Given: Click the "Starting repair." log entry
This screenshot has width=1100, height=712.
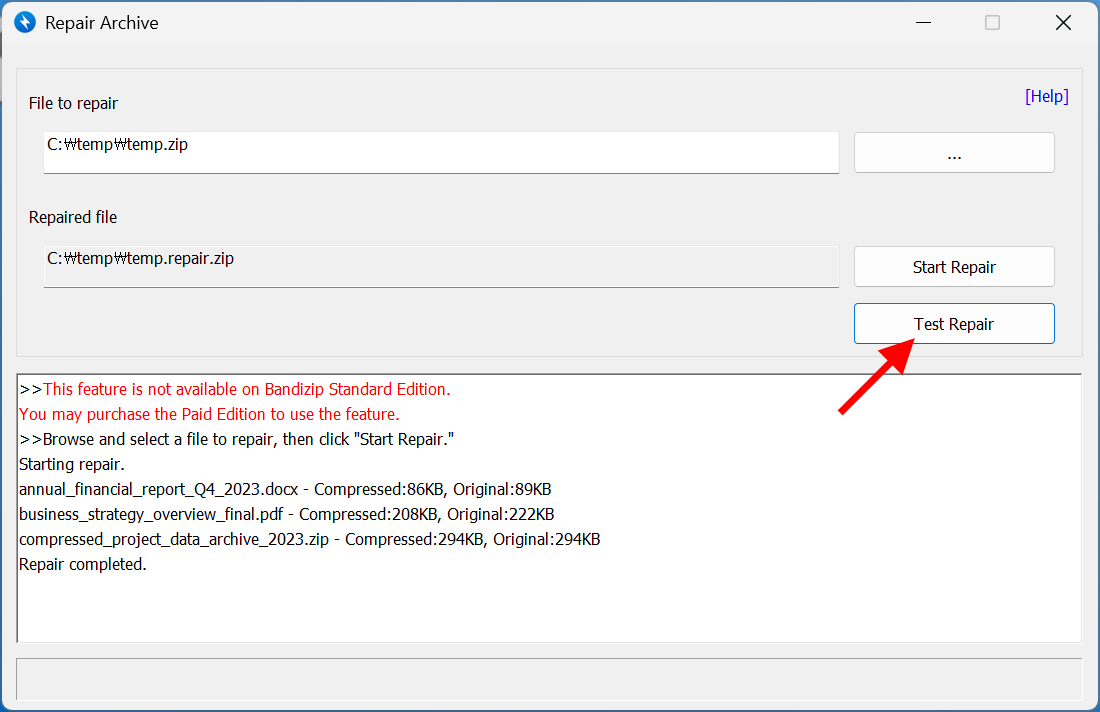Looking at the screenshot, I should [72, 465].
